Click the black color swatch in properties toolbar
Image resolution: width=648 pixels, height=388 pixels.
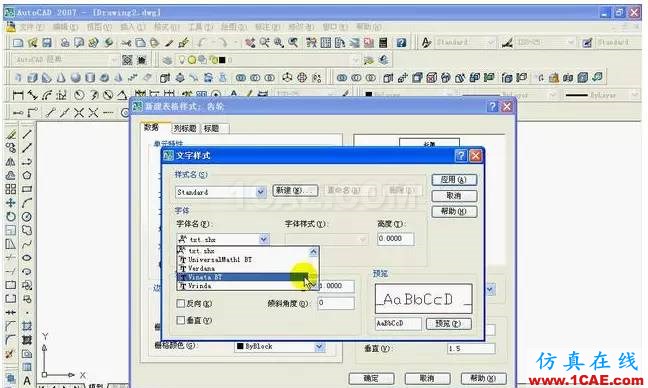[x=369, y=95]
